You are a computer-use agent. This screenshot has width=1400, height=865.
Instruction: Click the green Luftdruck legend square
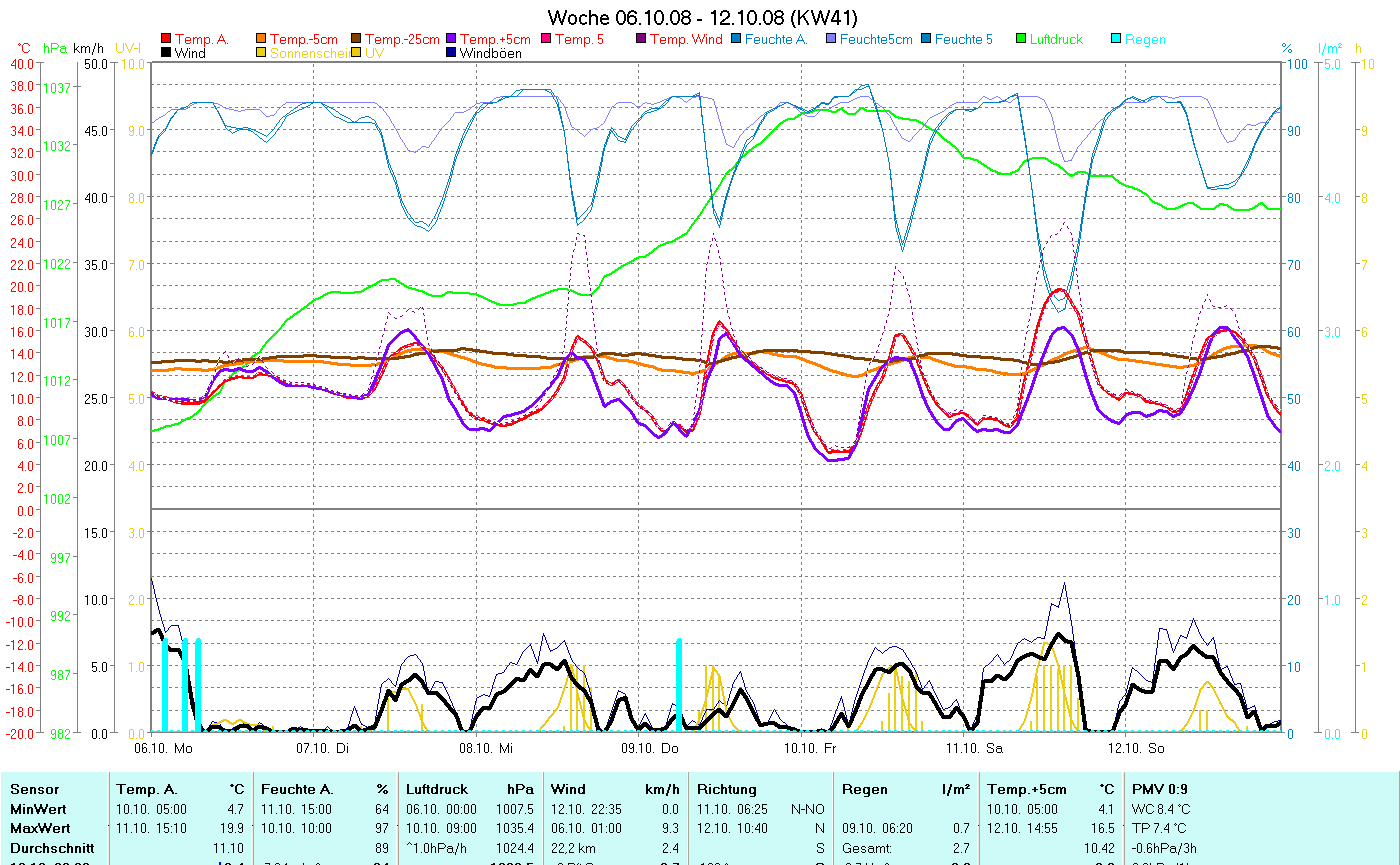coord(1021,40)
